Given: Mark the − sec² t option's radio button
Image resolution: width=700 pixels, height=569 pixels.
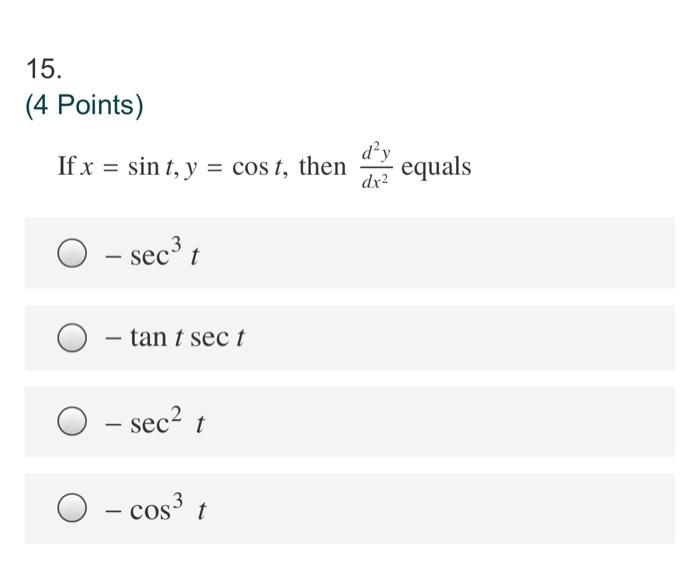Looking at the screenshot, I should [72, 421].
